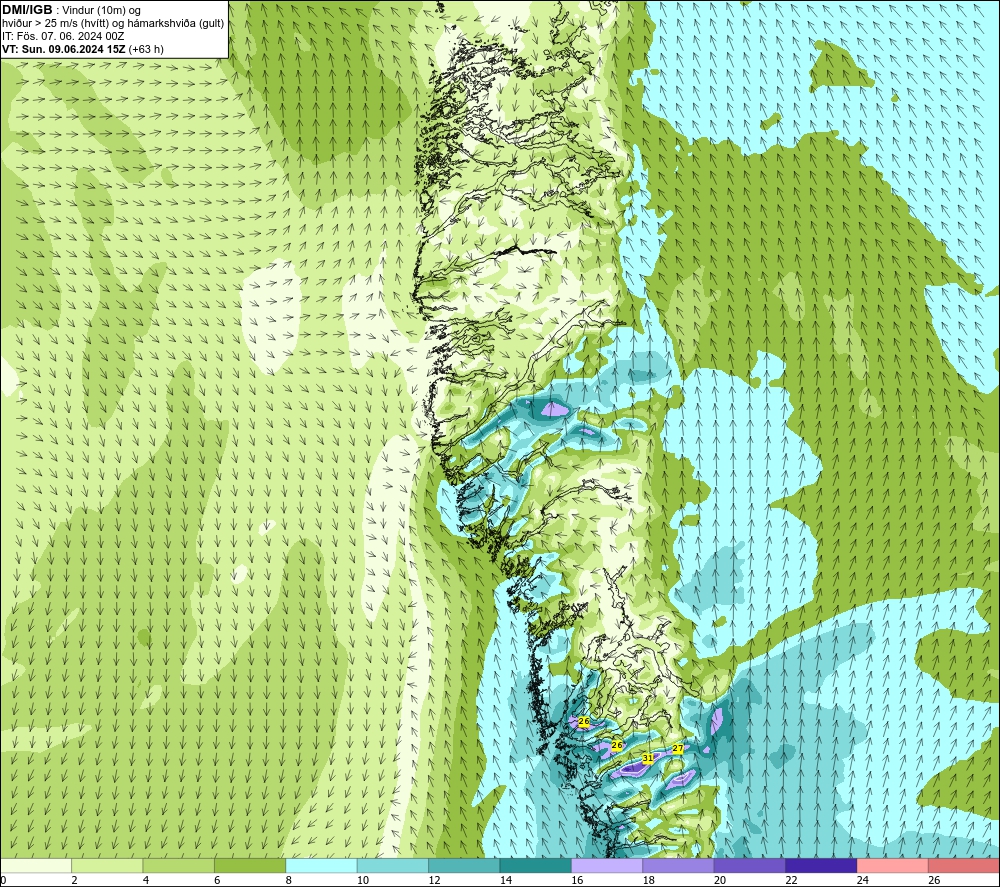Click the scale tick label 20
This screenshot has height=887, width=1000.
(x=719, y=880)
